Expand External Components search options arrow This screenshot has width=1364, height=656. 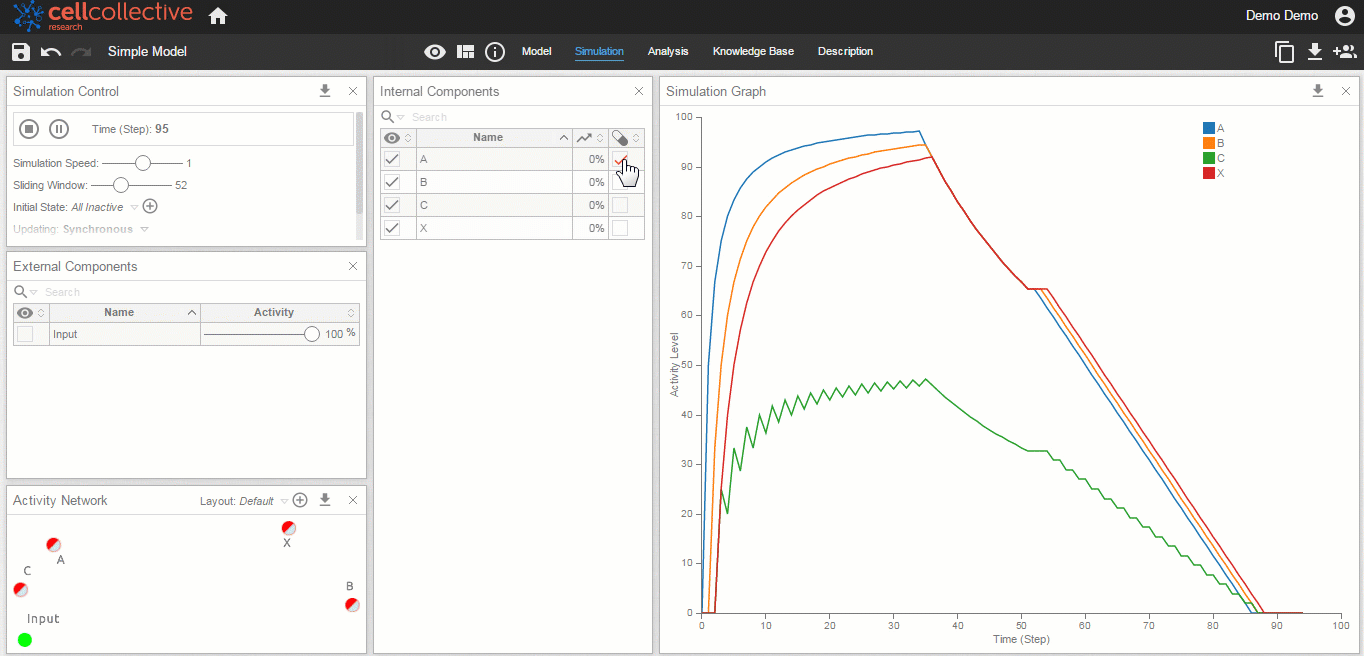(34, 293)
